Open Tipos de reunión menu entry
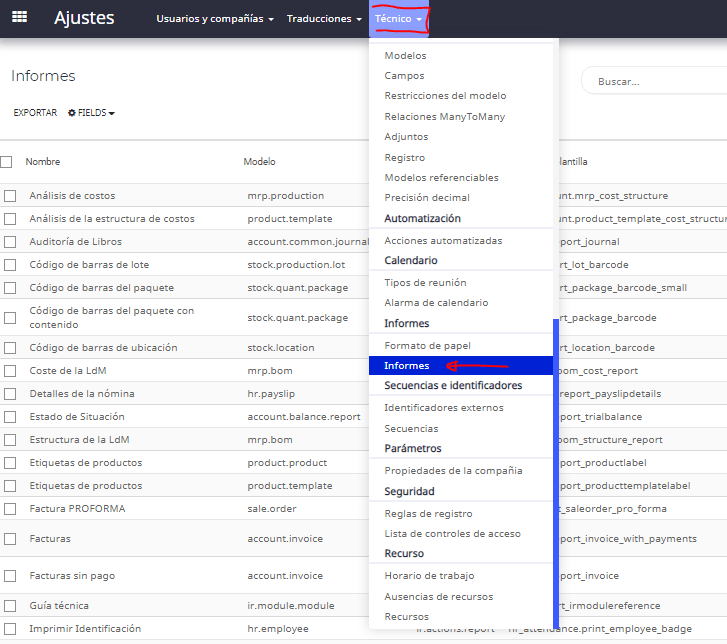 tap(425, 282)
